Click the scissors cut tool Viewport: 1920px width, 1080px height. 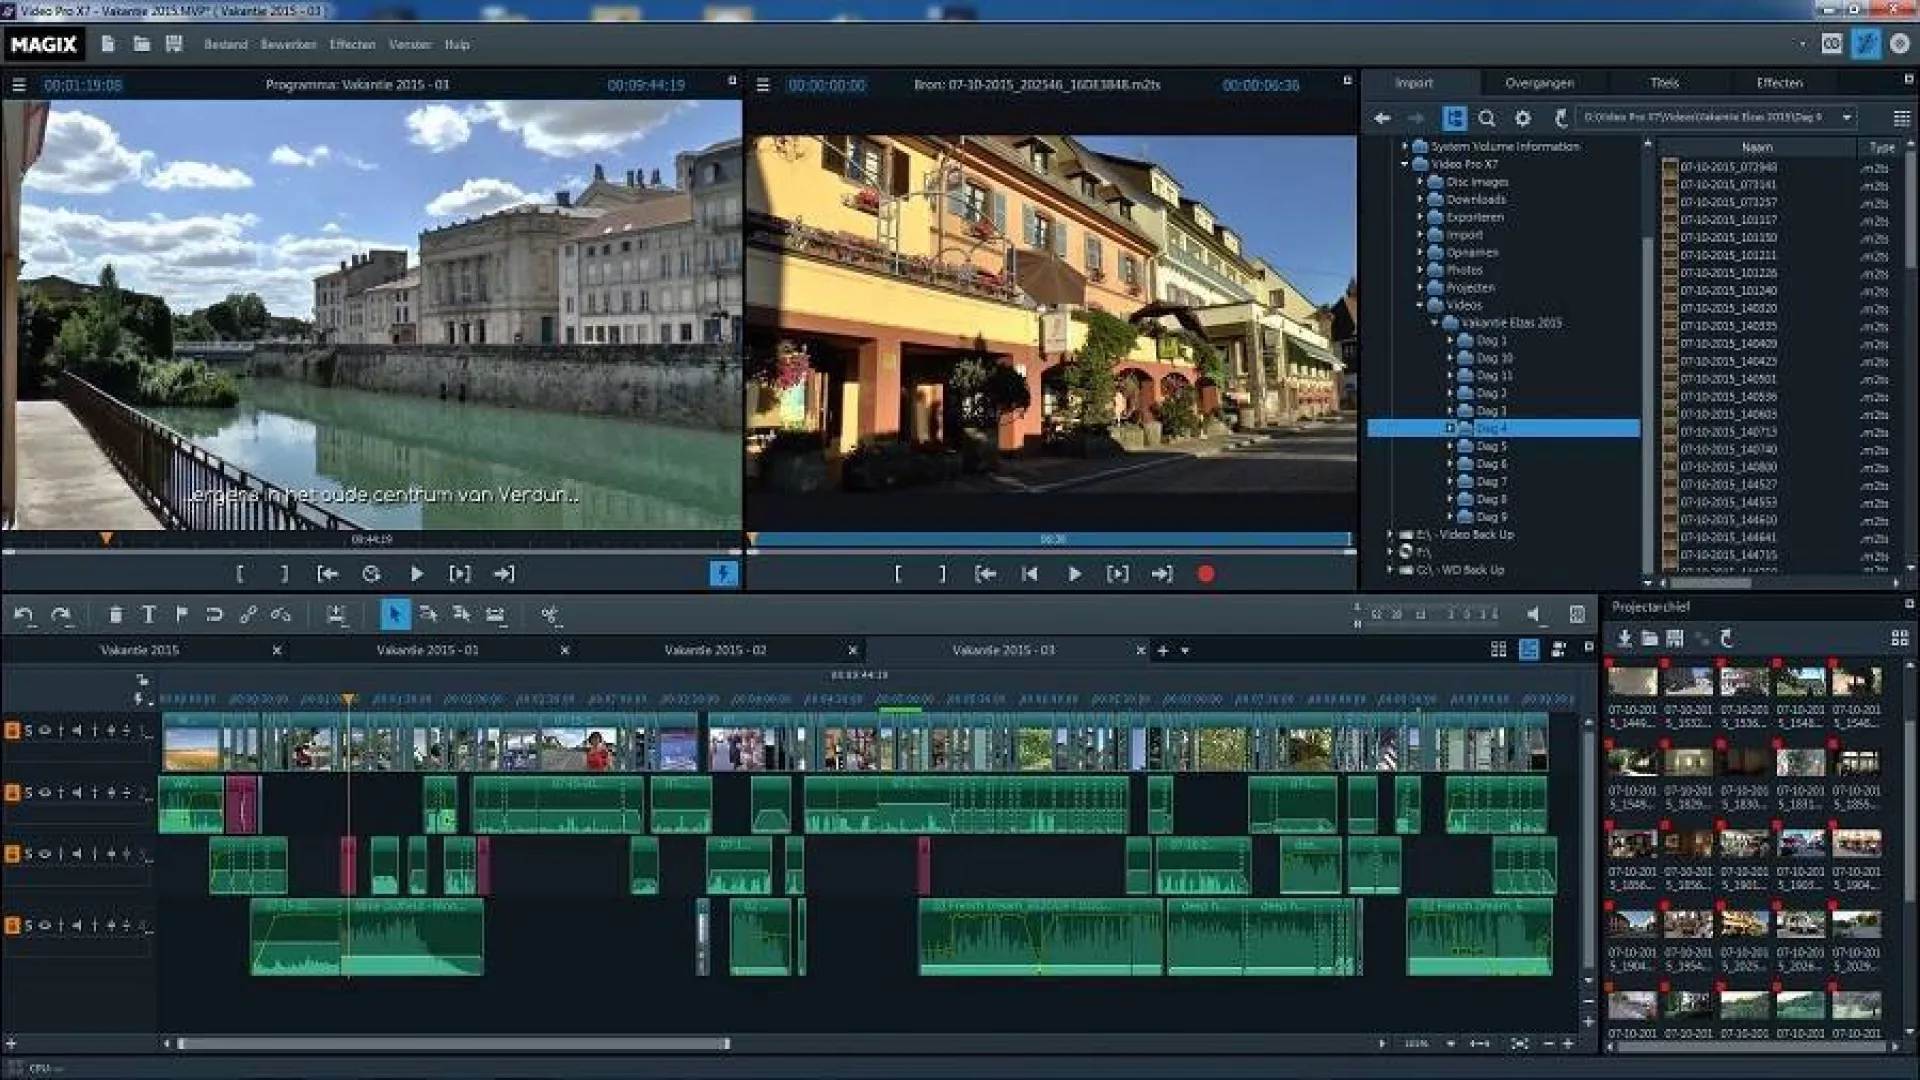point(550,615)
